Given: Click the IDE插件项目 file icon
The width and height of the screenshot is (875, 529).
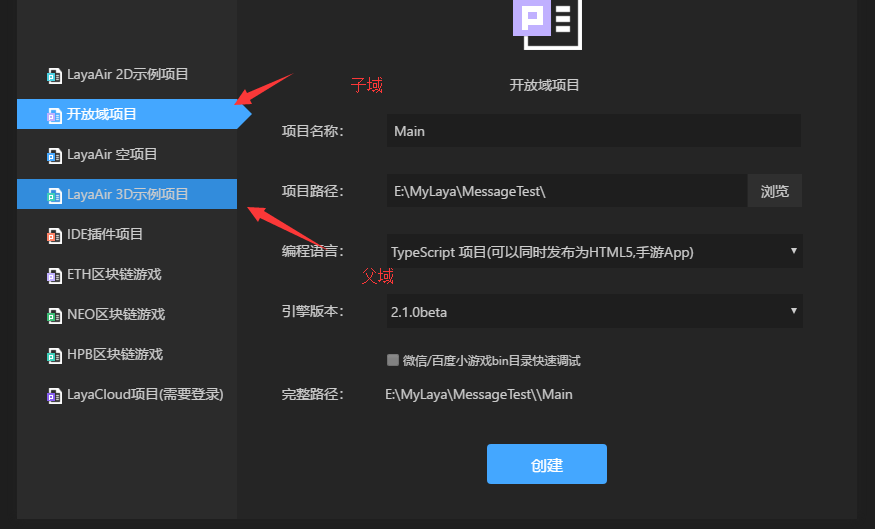Looking at the screenshot, I should [x=54, y=236].
